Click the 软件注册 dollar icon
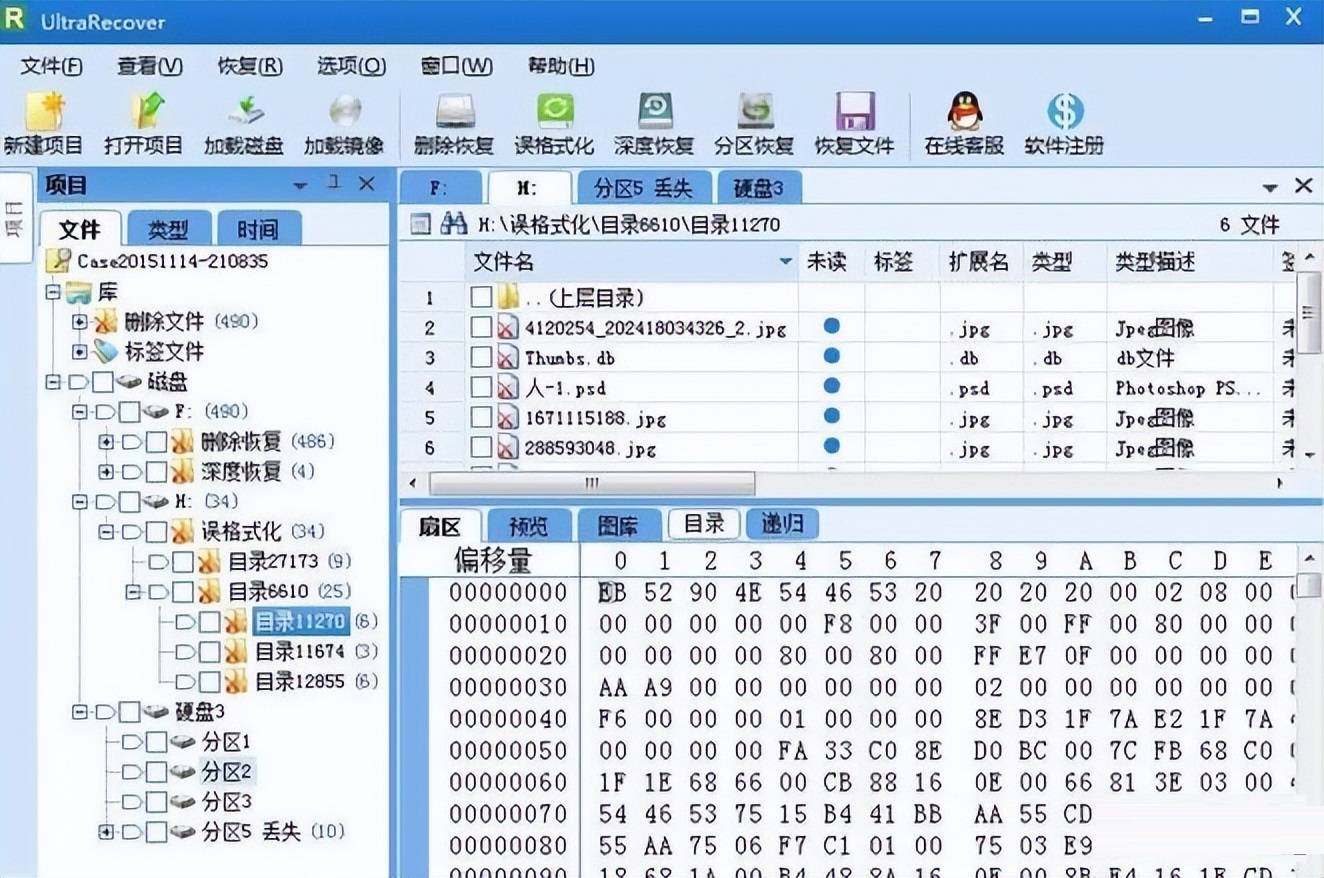The width and height of the screenshot is (1324, 878). tap(1064, 112)
